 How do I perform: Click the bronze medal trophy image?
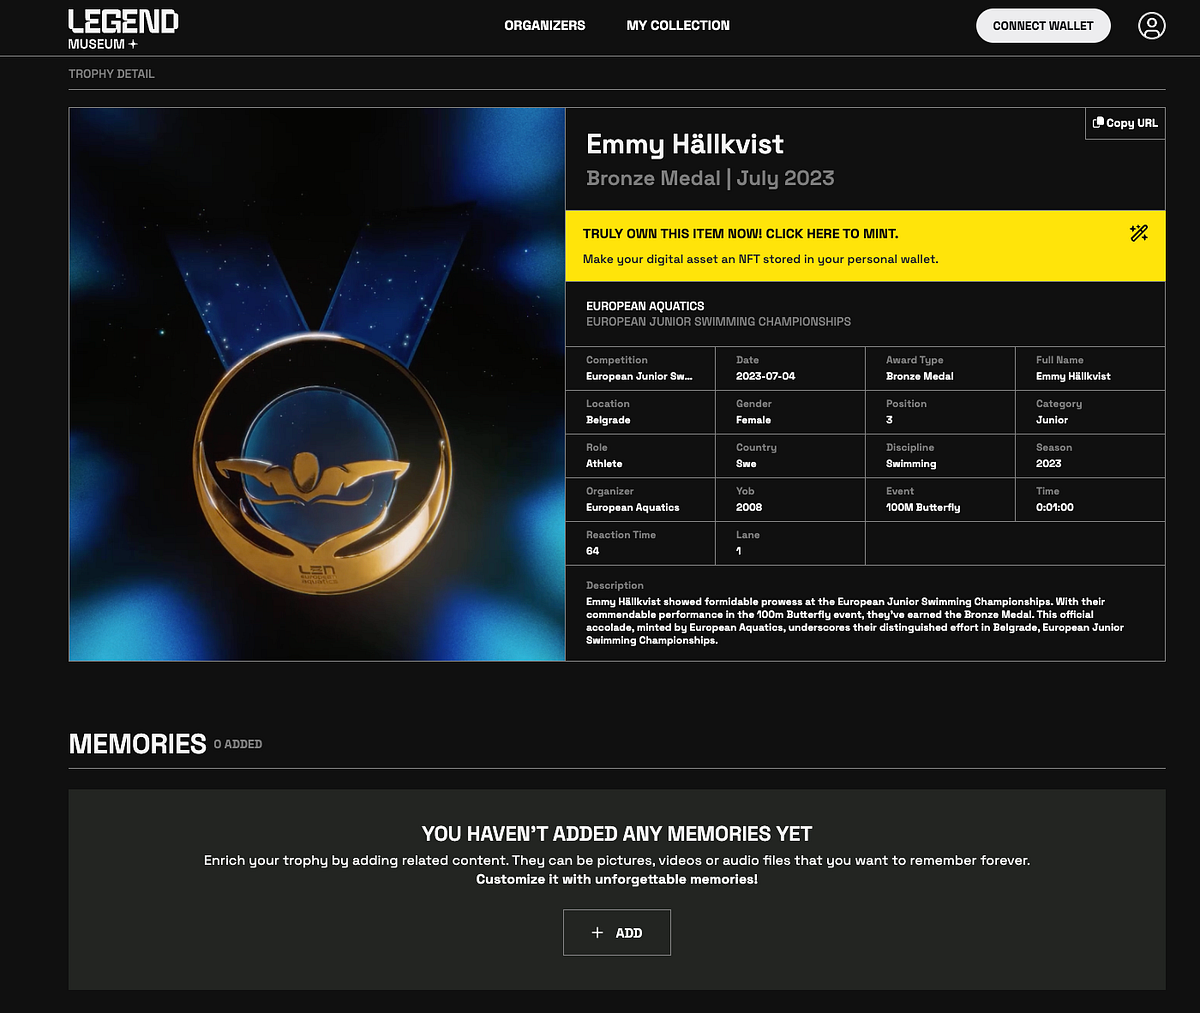(316, 384)
